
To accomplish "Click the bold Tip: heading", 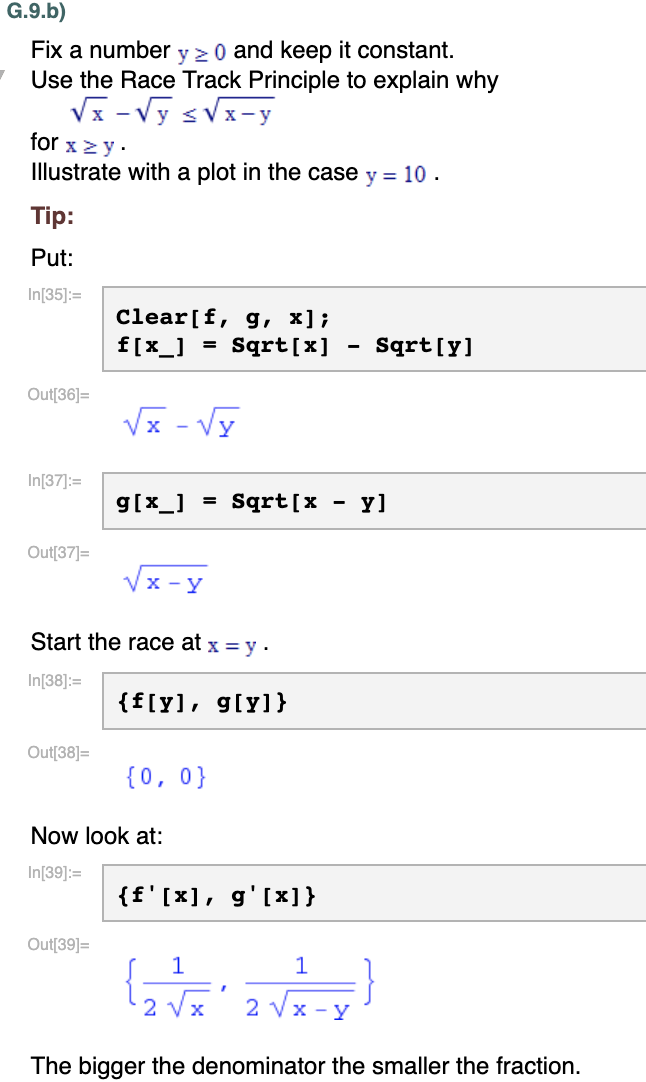I will tap(52, 216).
